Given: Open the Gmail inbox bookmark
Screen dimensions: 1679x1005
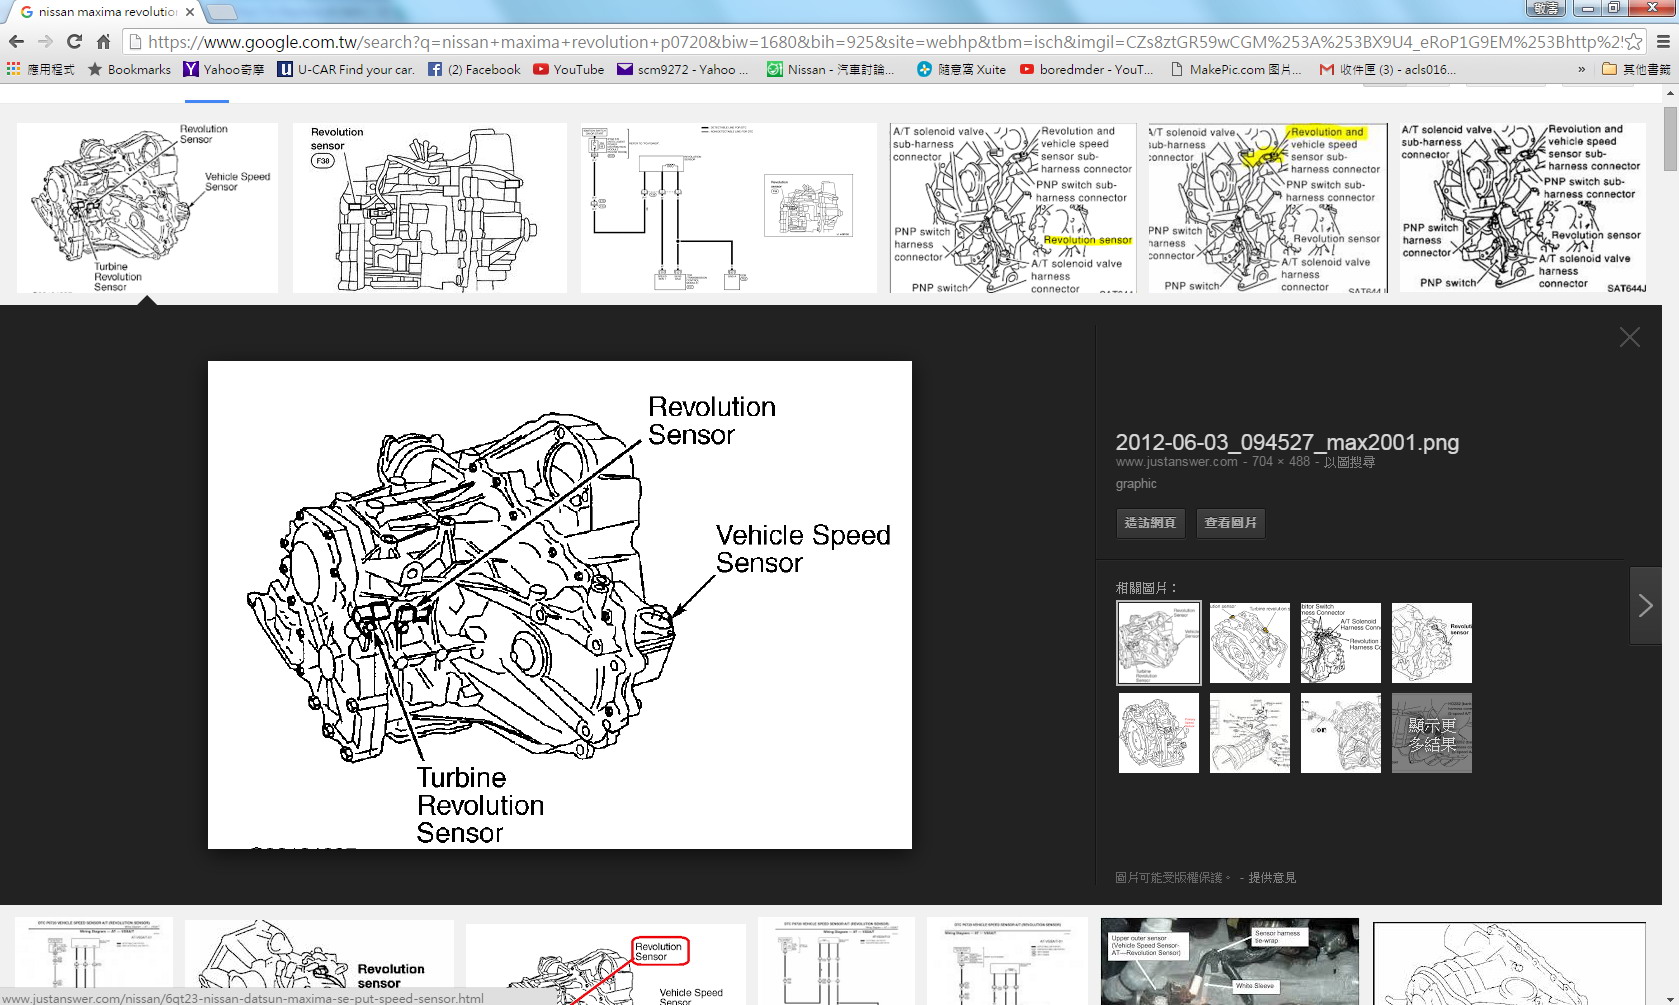Looking at the screenshot, I should click(x=1388, y=69).
